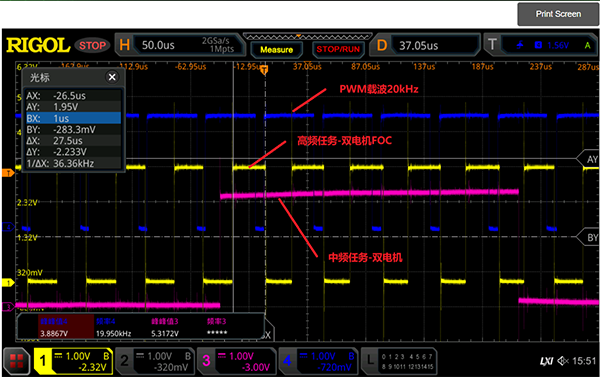Open delay D 37.05us settings
Image resolution: width=600 pixels, height=377 pixels.
pyautogui.click(x=426, y=45)
